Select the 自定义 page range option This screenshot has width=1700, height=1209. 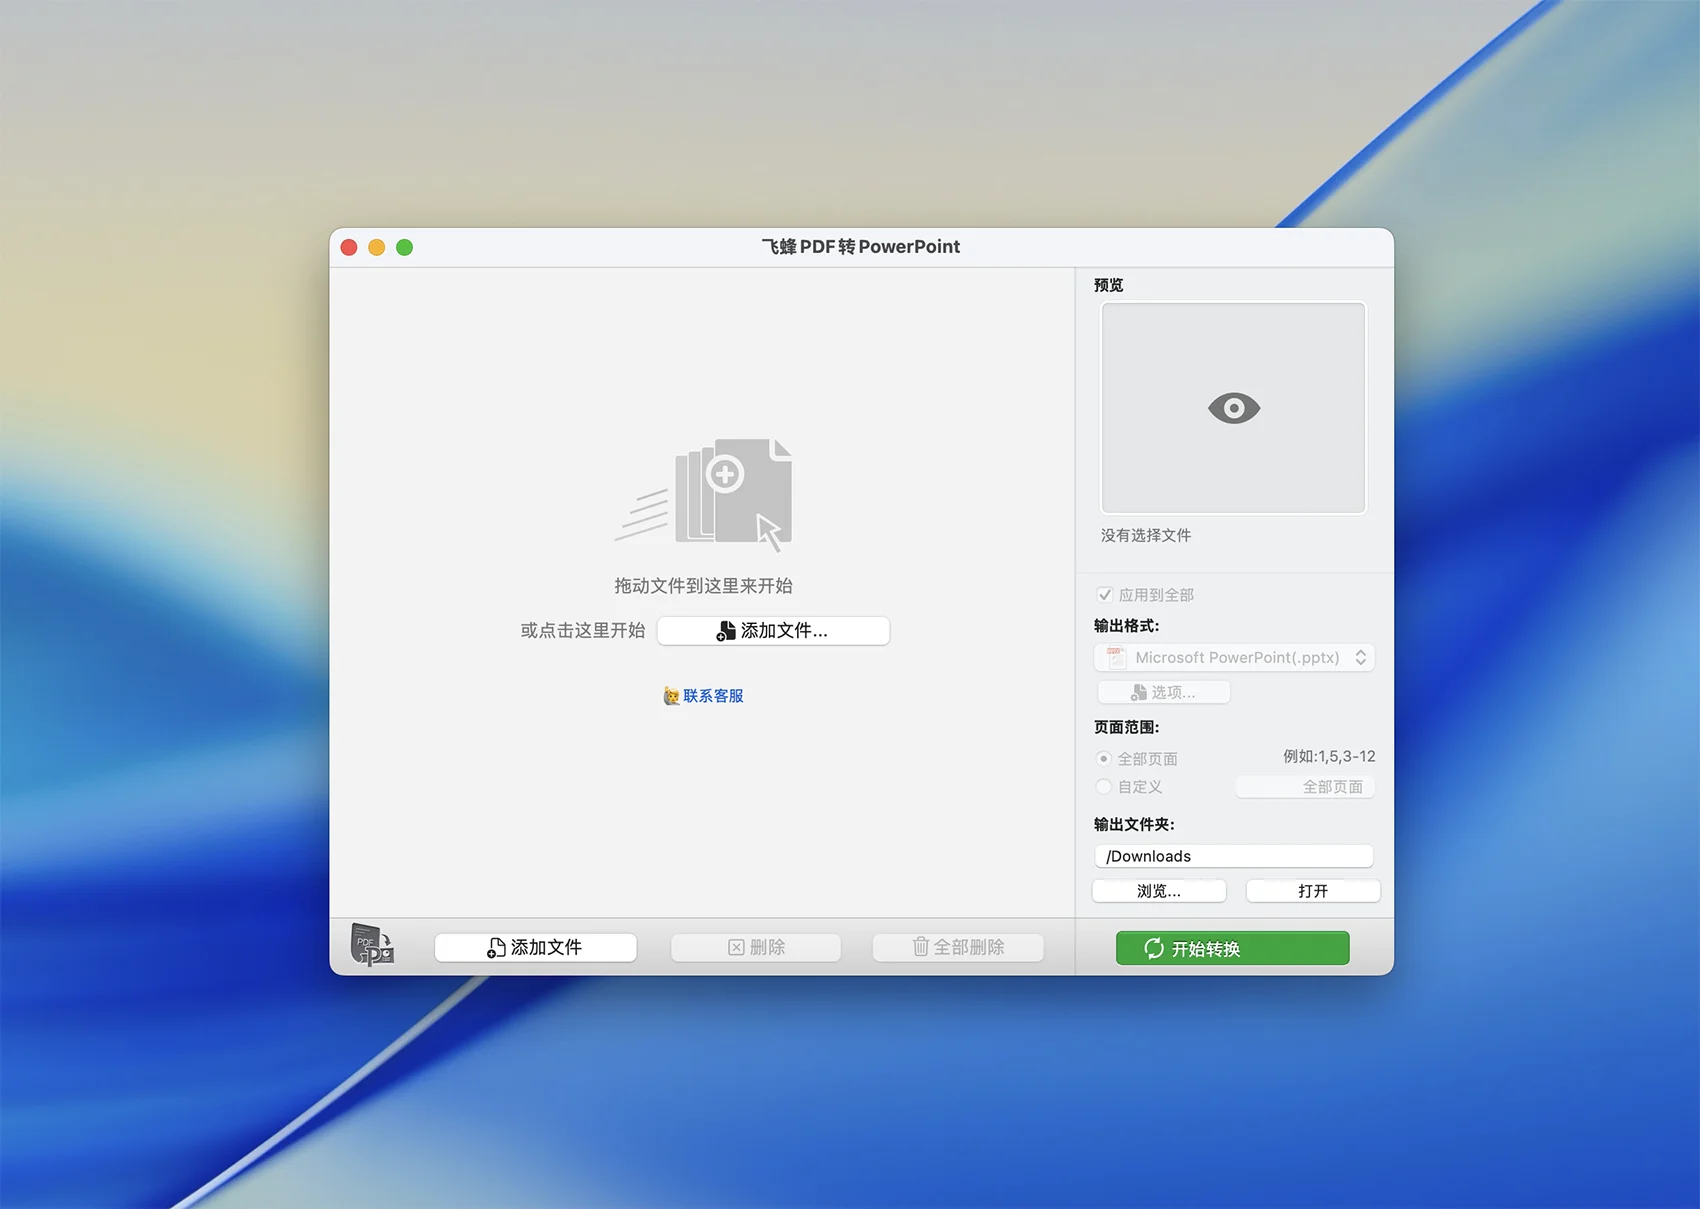(x=1104, y=787)
